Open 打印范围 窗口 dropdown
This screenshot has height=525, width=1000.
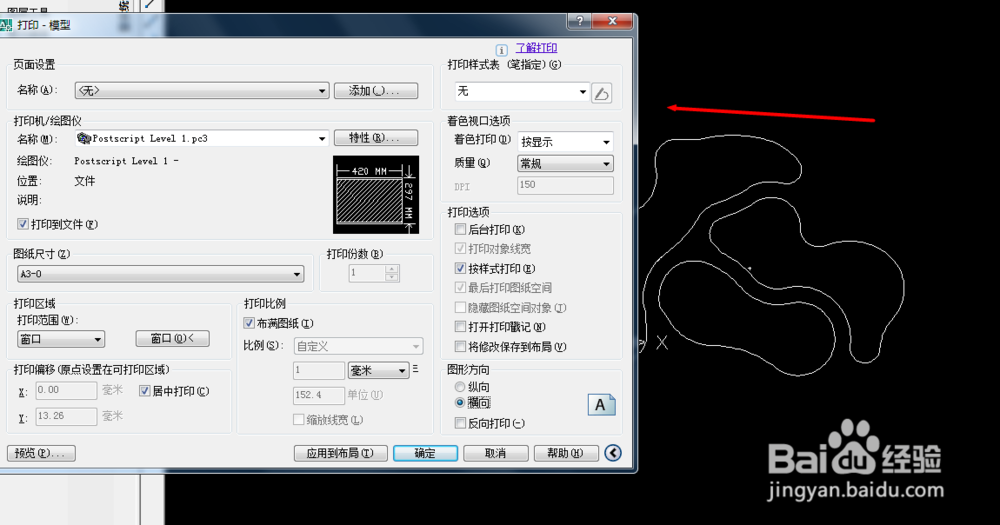61,339
